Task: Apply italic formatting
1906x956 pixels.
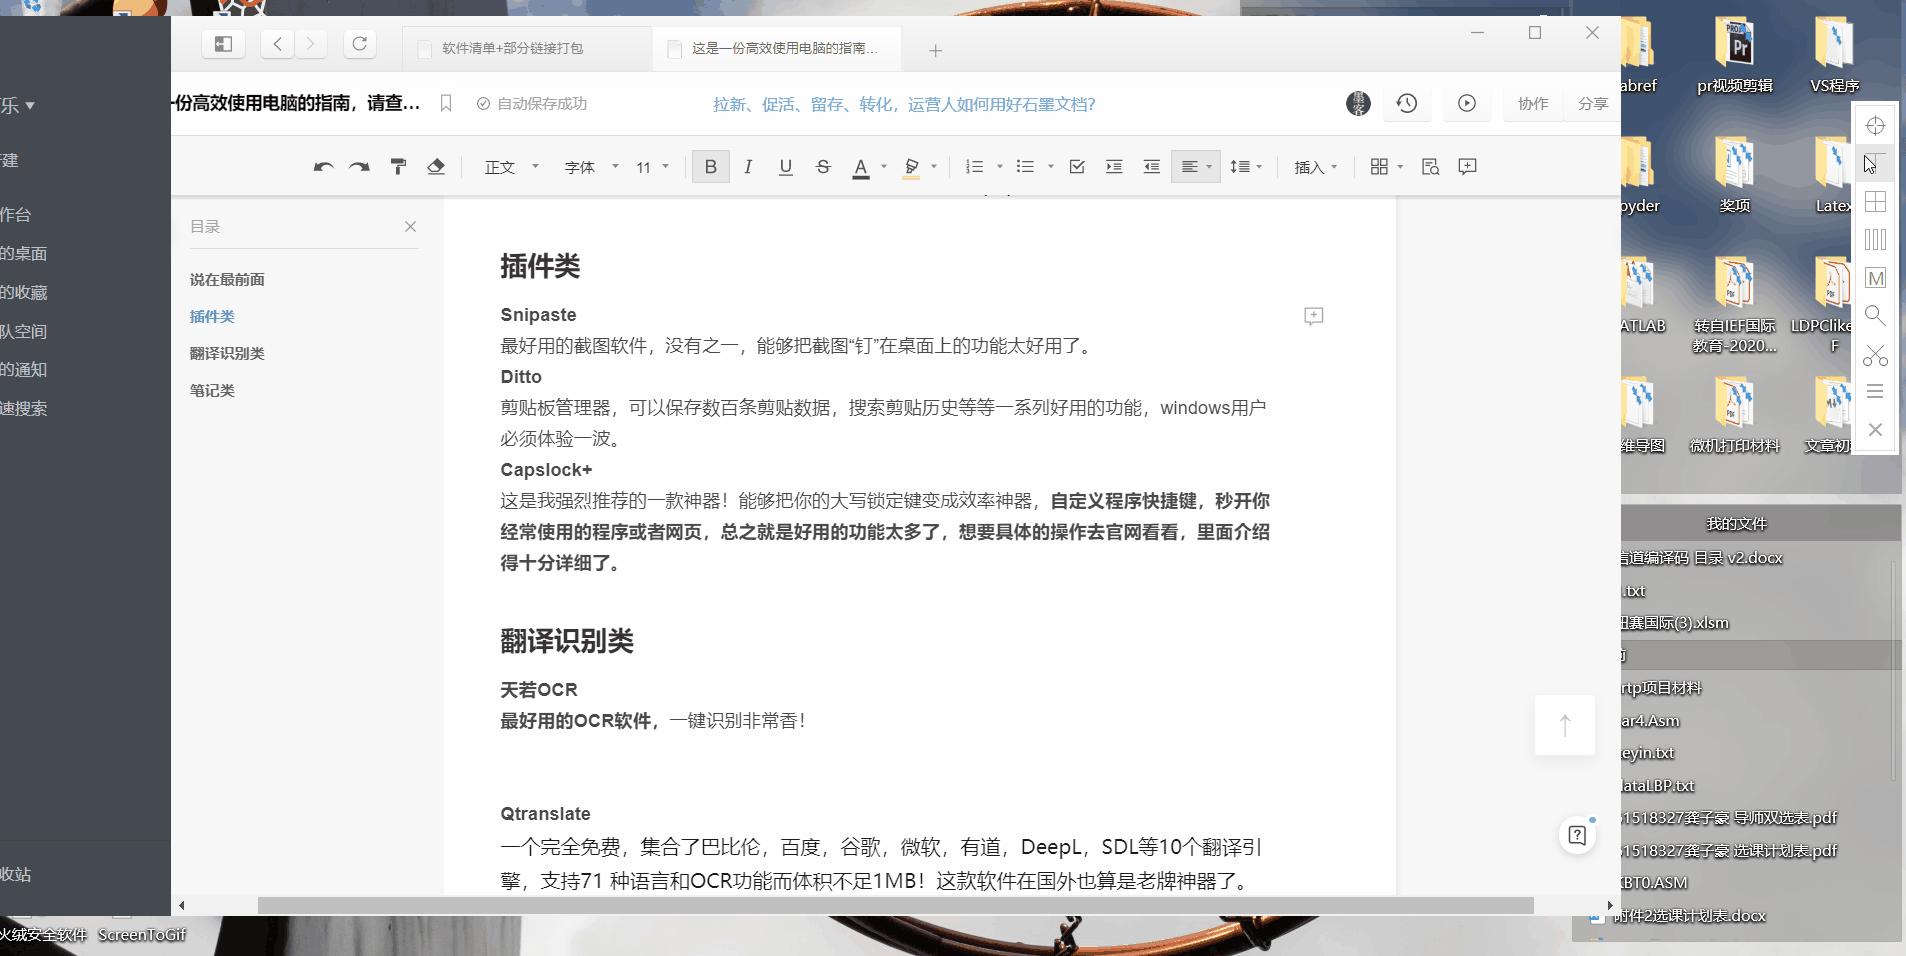Action: point(748,166)
